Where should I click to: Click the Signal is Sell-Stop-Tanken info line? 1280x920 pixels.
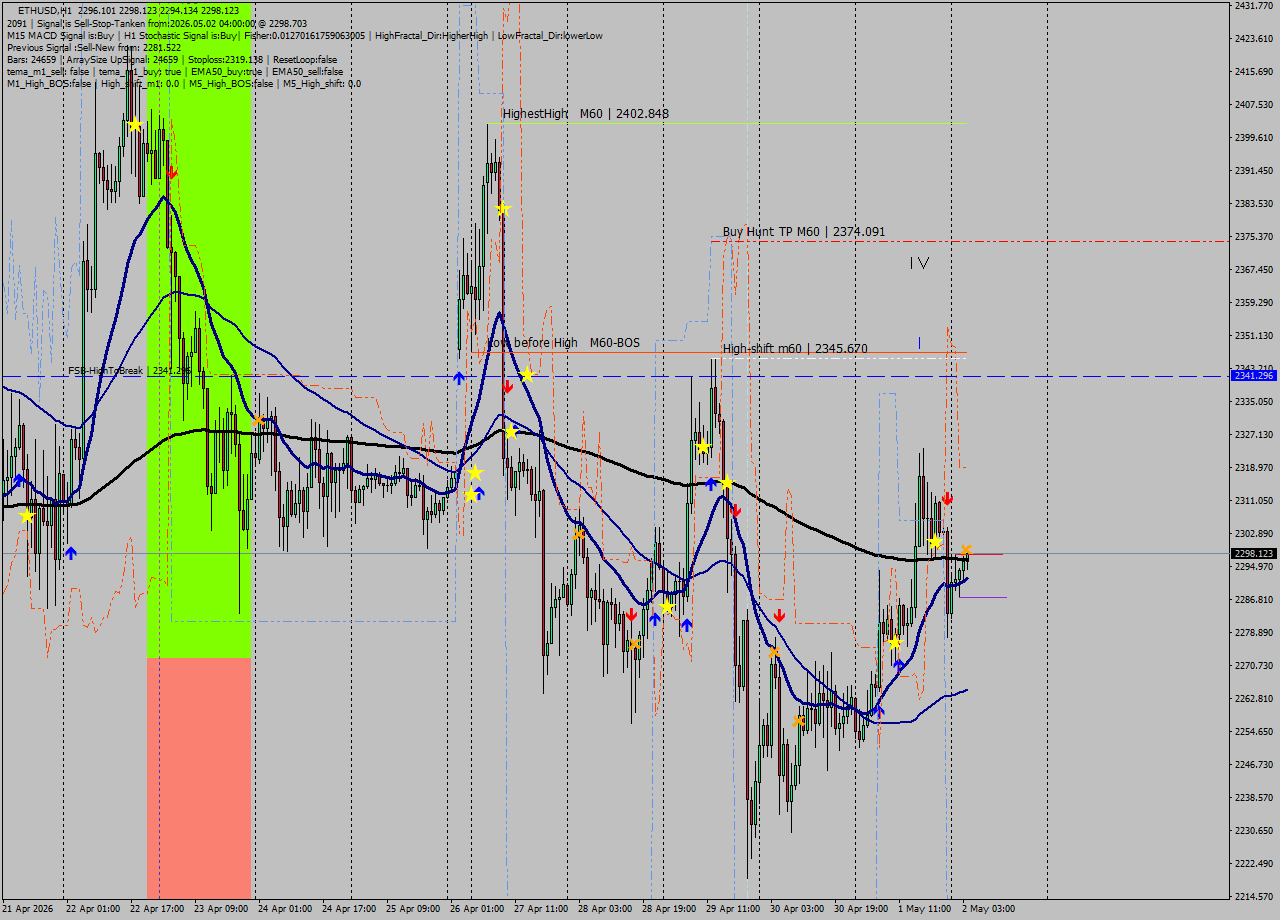[x=157, y=23]
